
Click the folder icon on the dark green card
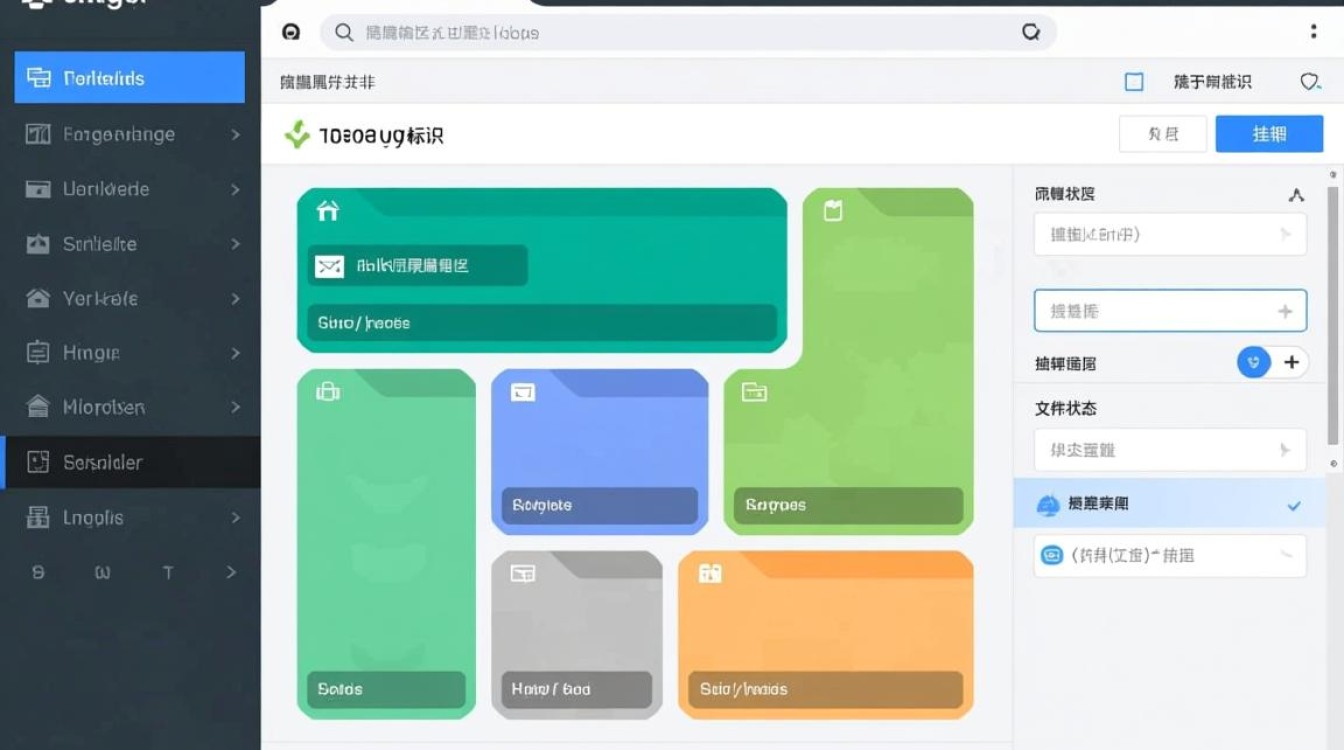pos(754,392)
